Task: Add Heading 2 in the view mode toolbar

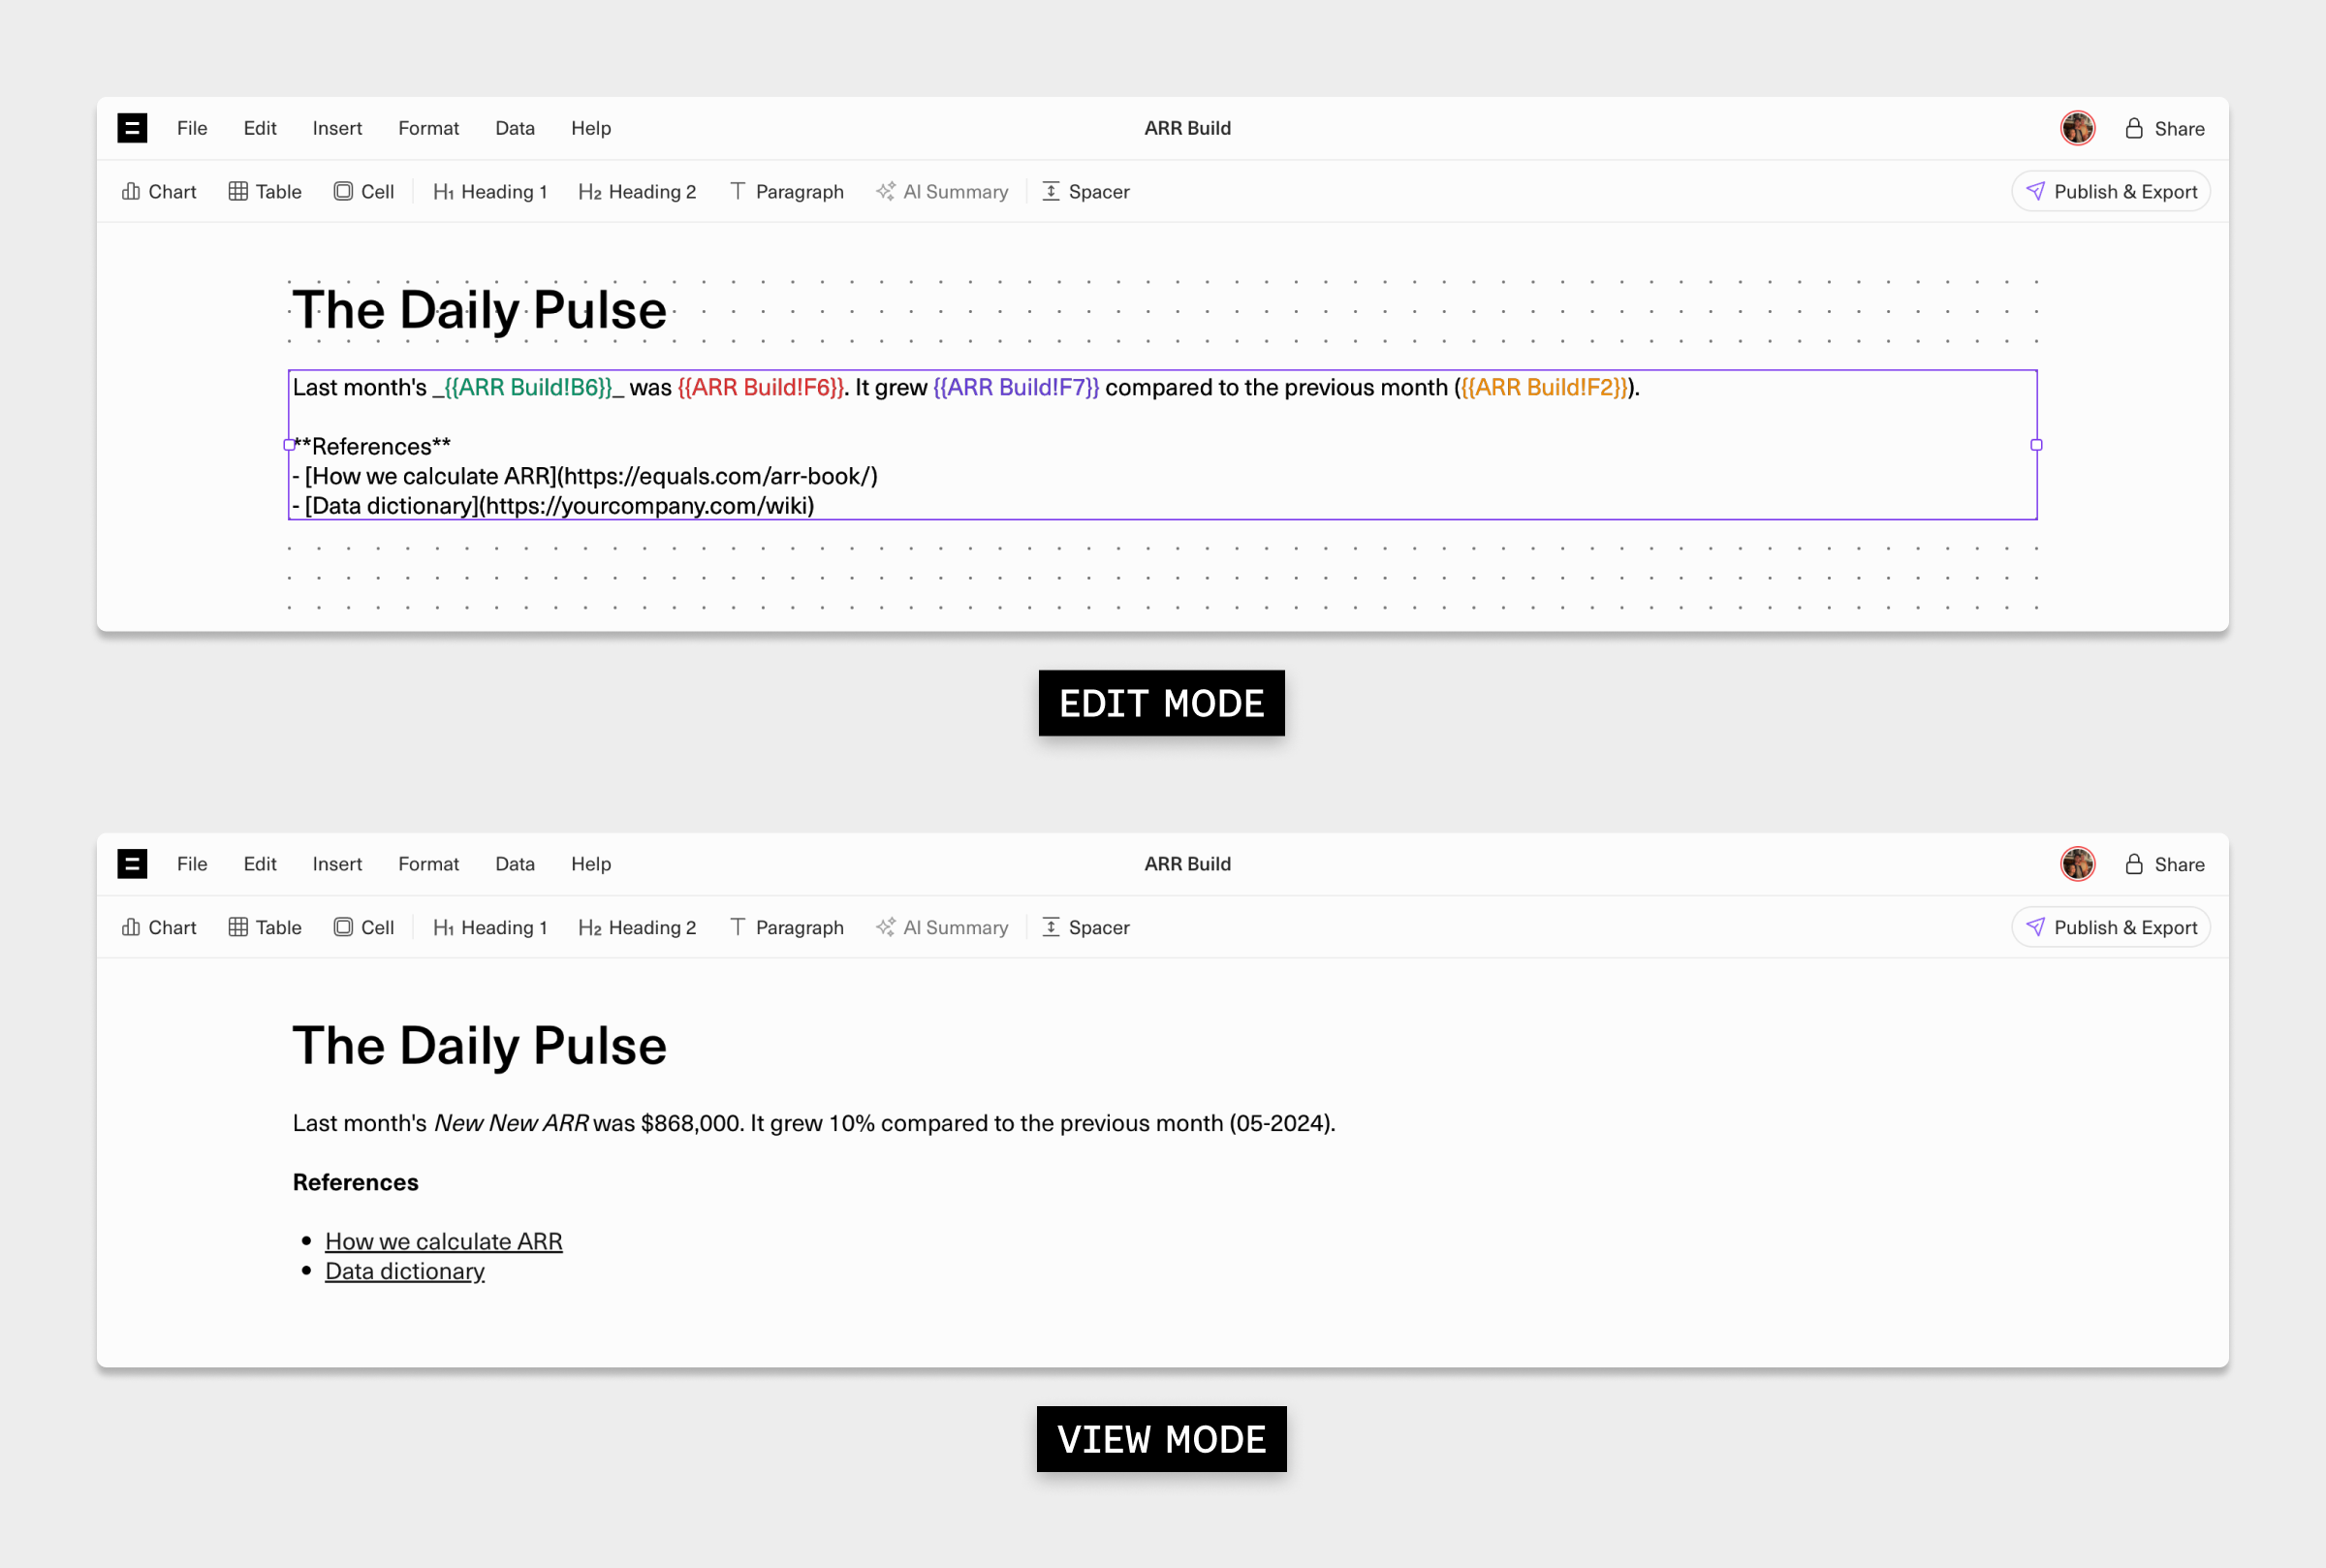Action: point(637,927)
